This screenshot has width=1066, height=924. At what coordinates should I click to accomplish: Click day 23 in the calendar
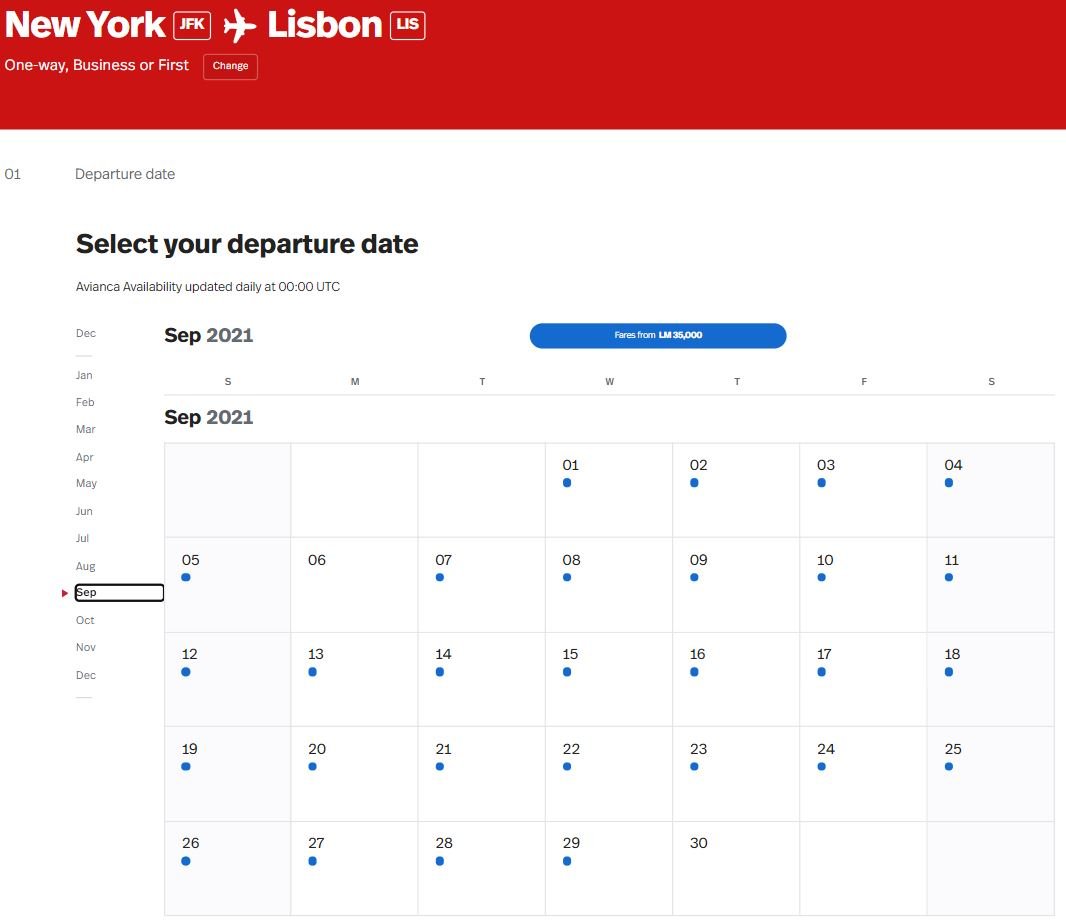(x=736, y=774)
